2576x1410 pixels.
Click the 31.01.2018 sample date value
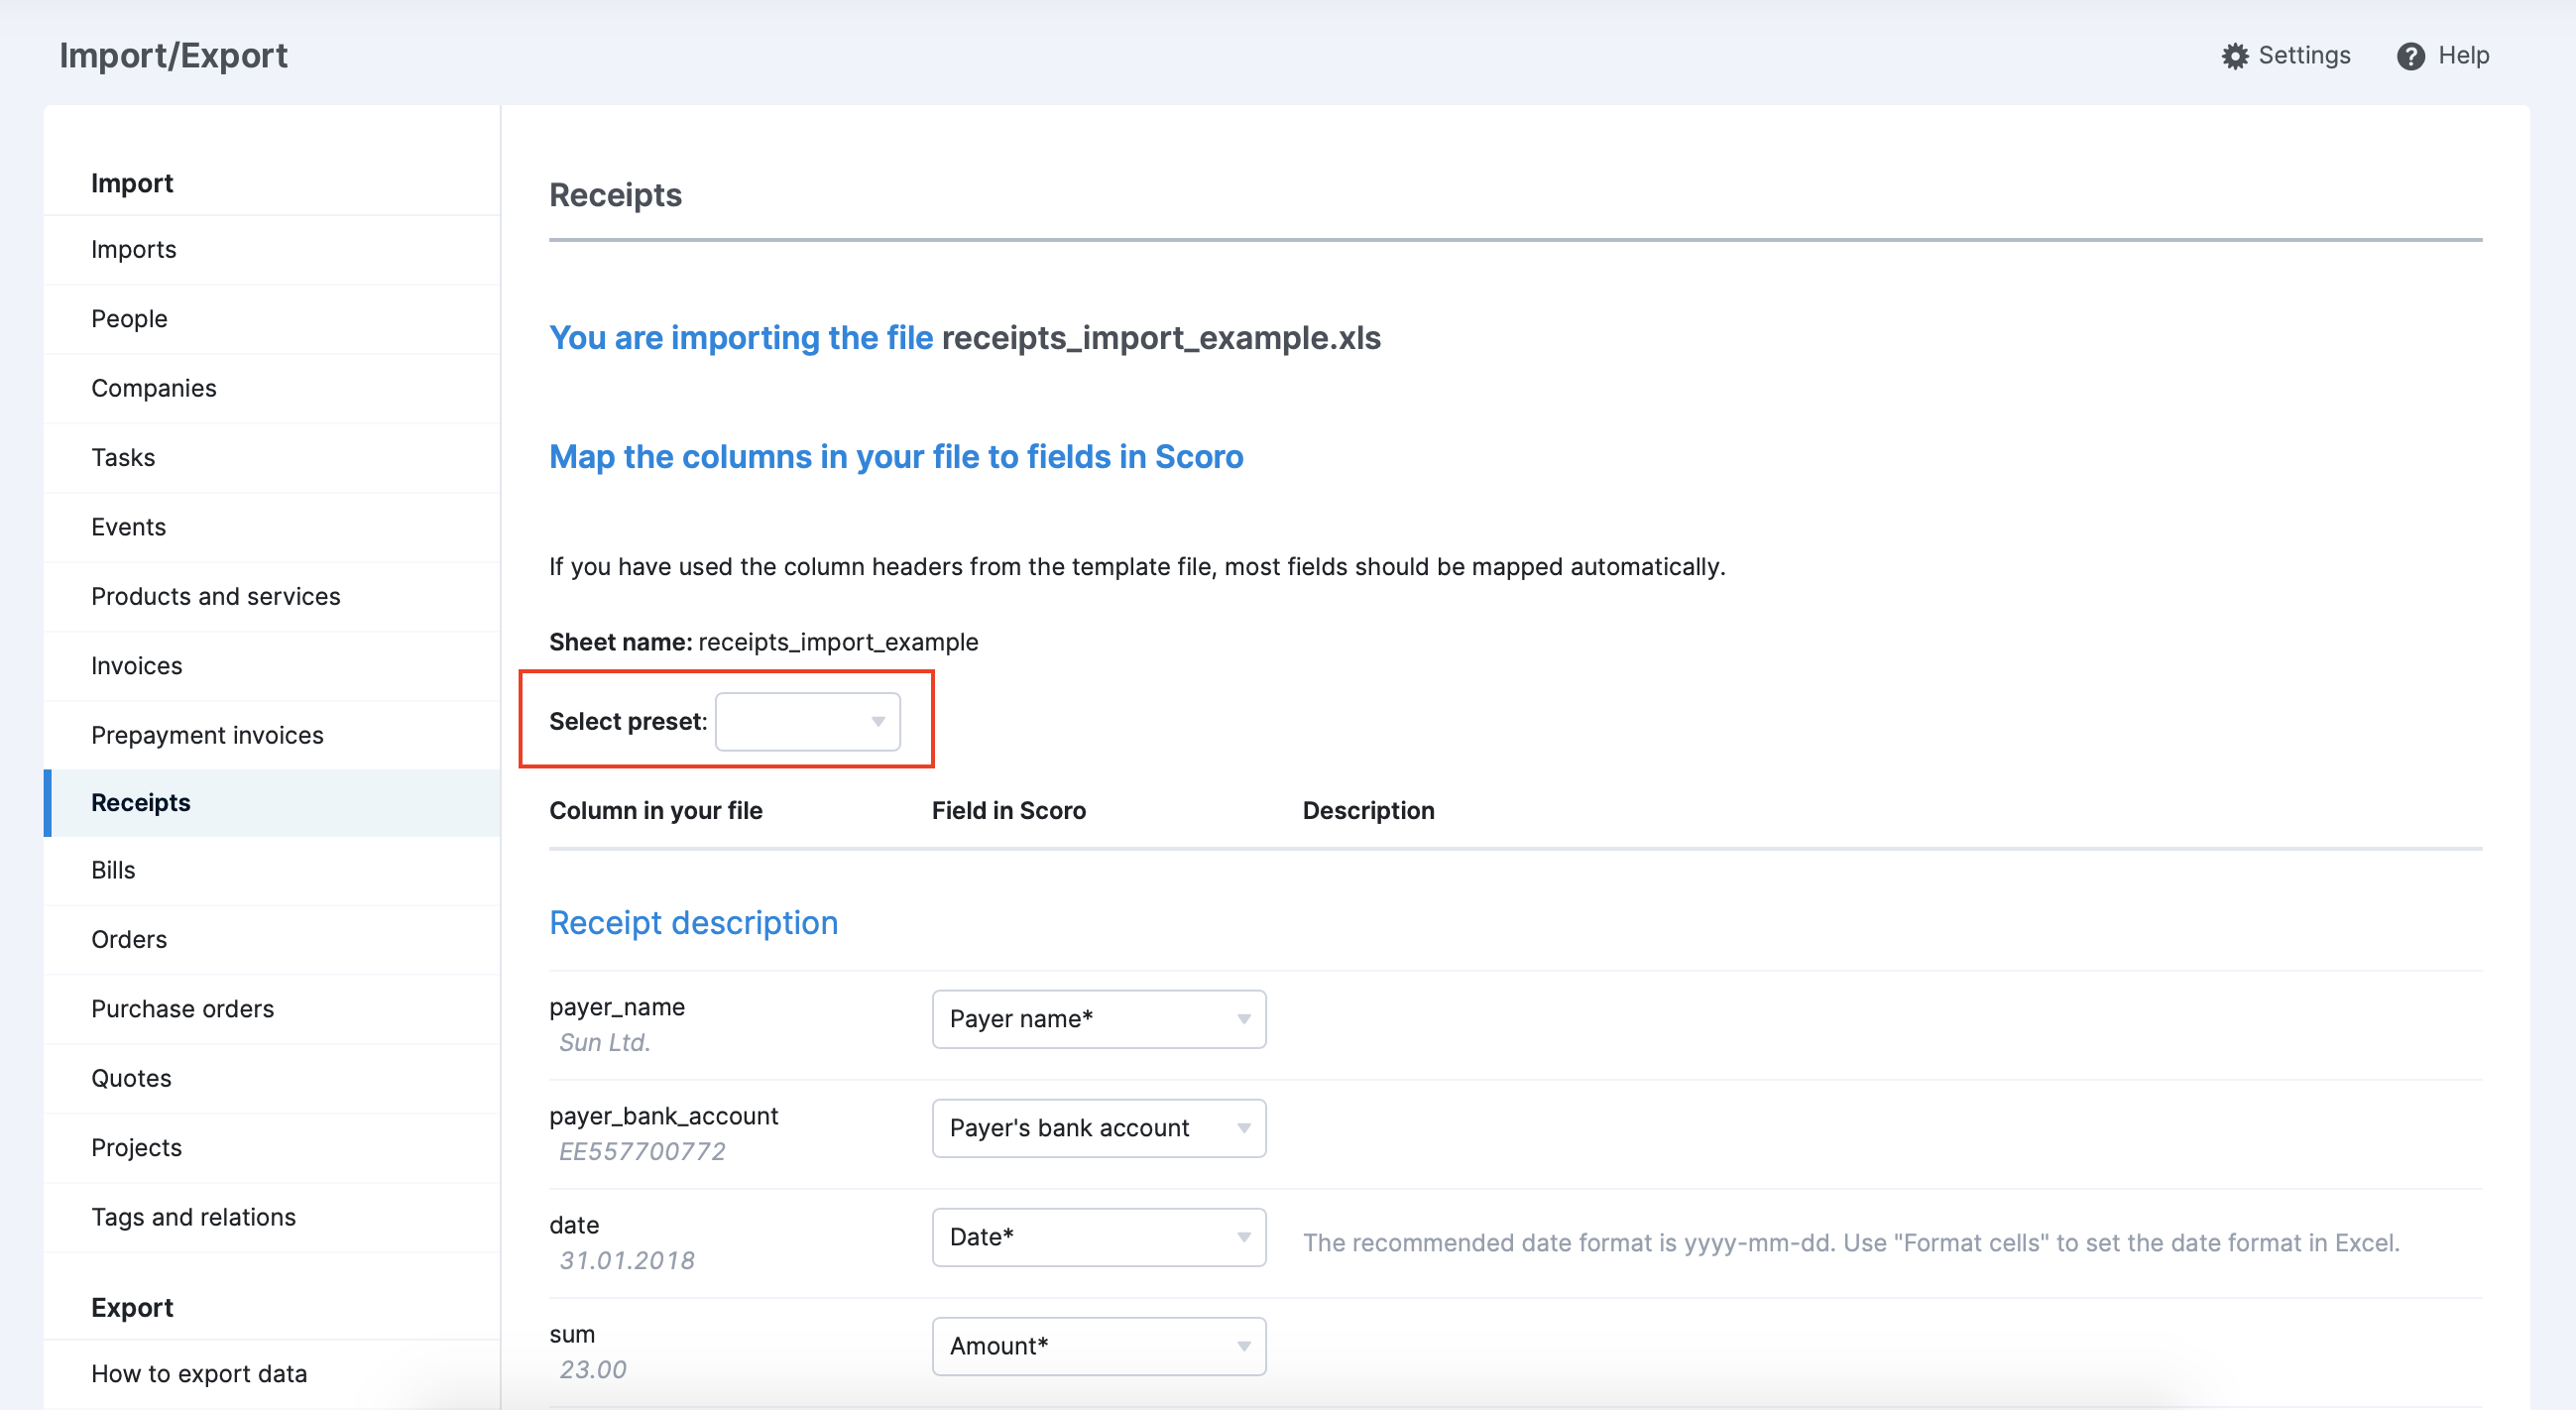tap(627, 1261)
